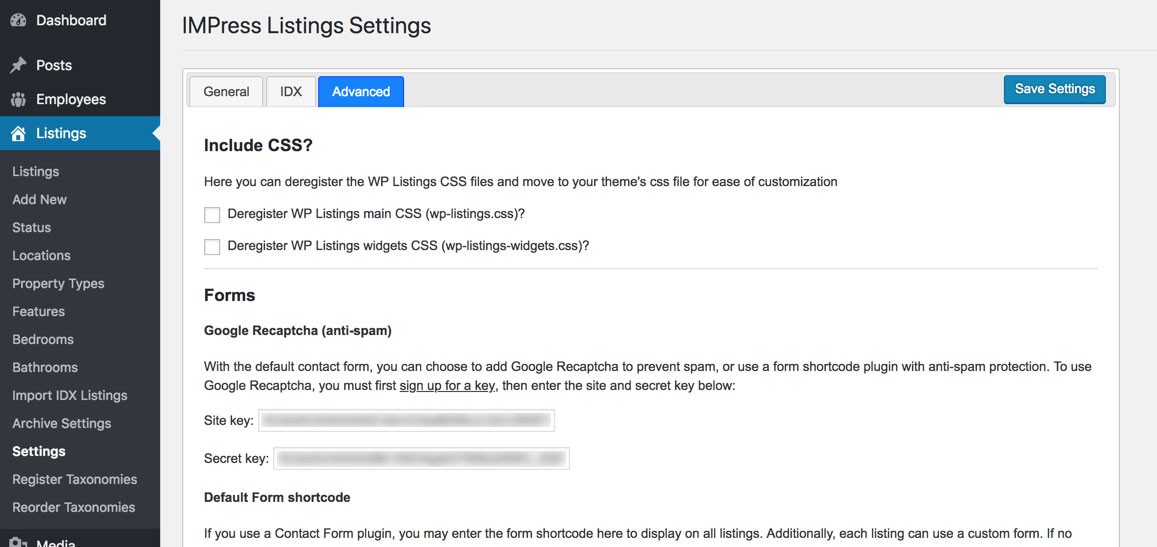Click the Dashboard gauge icon
1157x547 pixels.
coord(18,21)
